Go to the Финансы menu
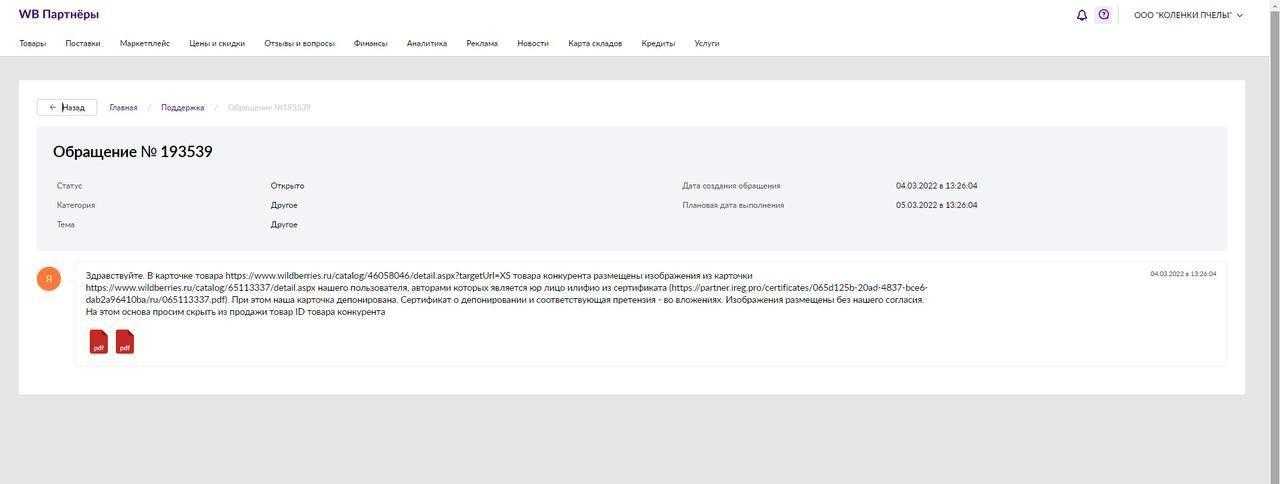Screen dimensions: 1280x484 coord(370,44)
